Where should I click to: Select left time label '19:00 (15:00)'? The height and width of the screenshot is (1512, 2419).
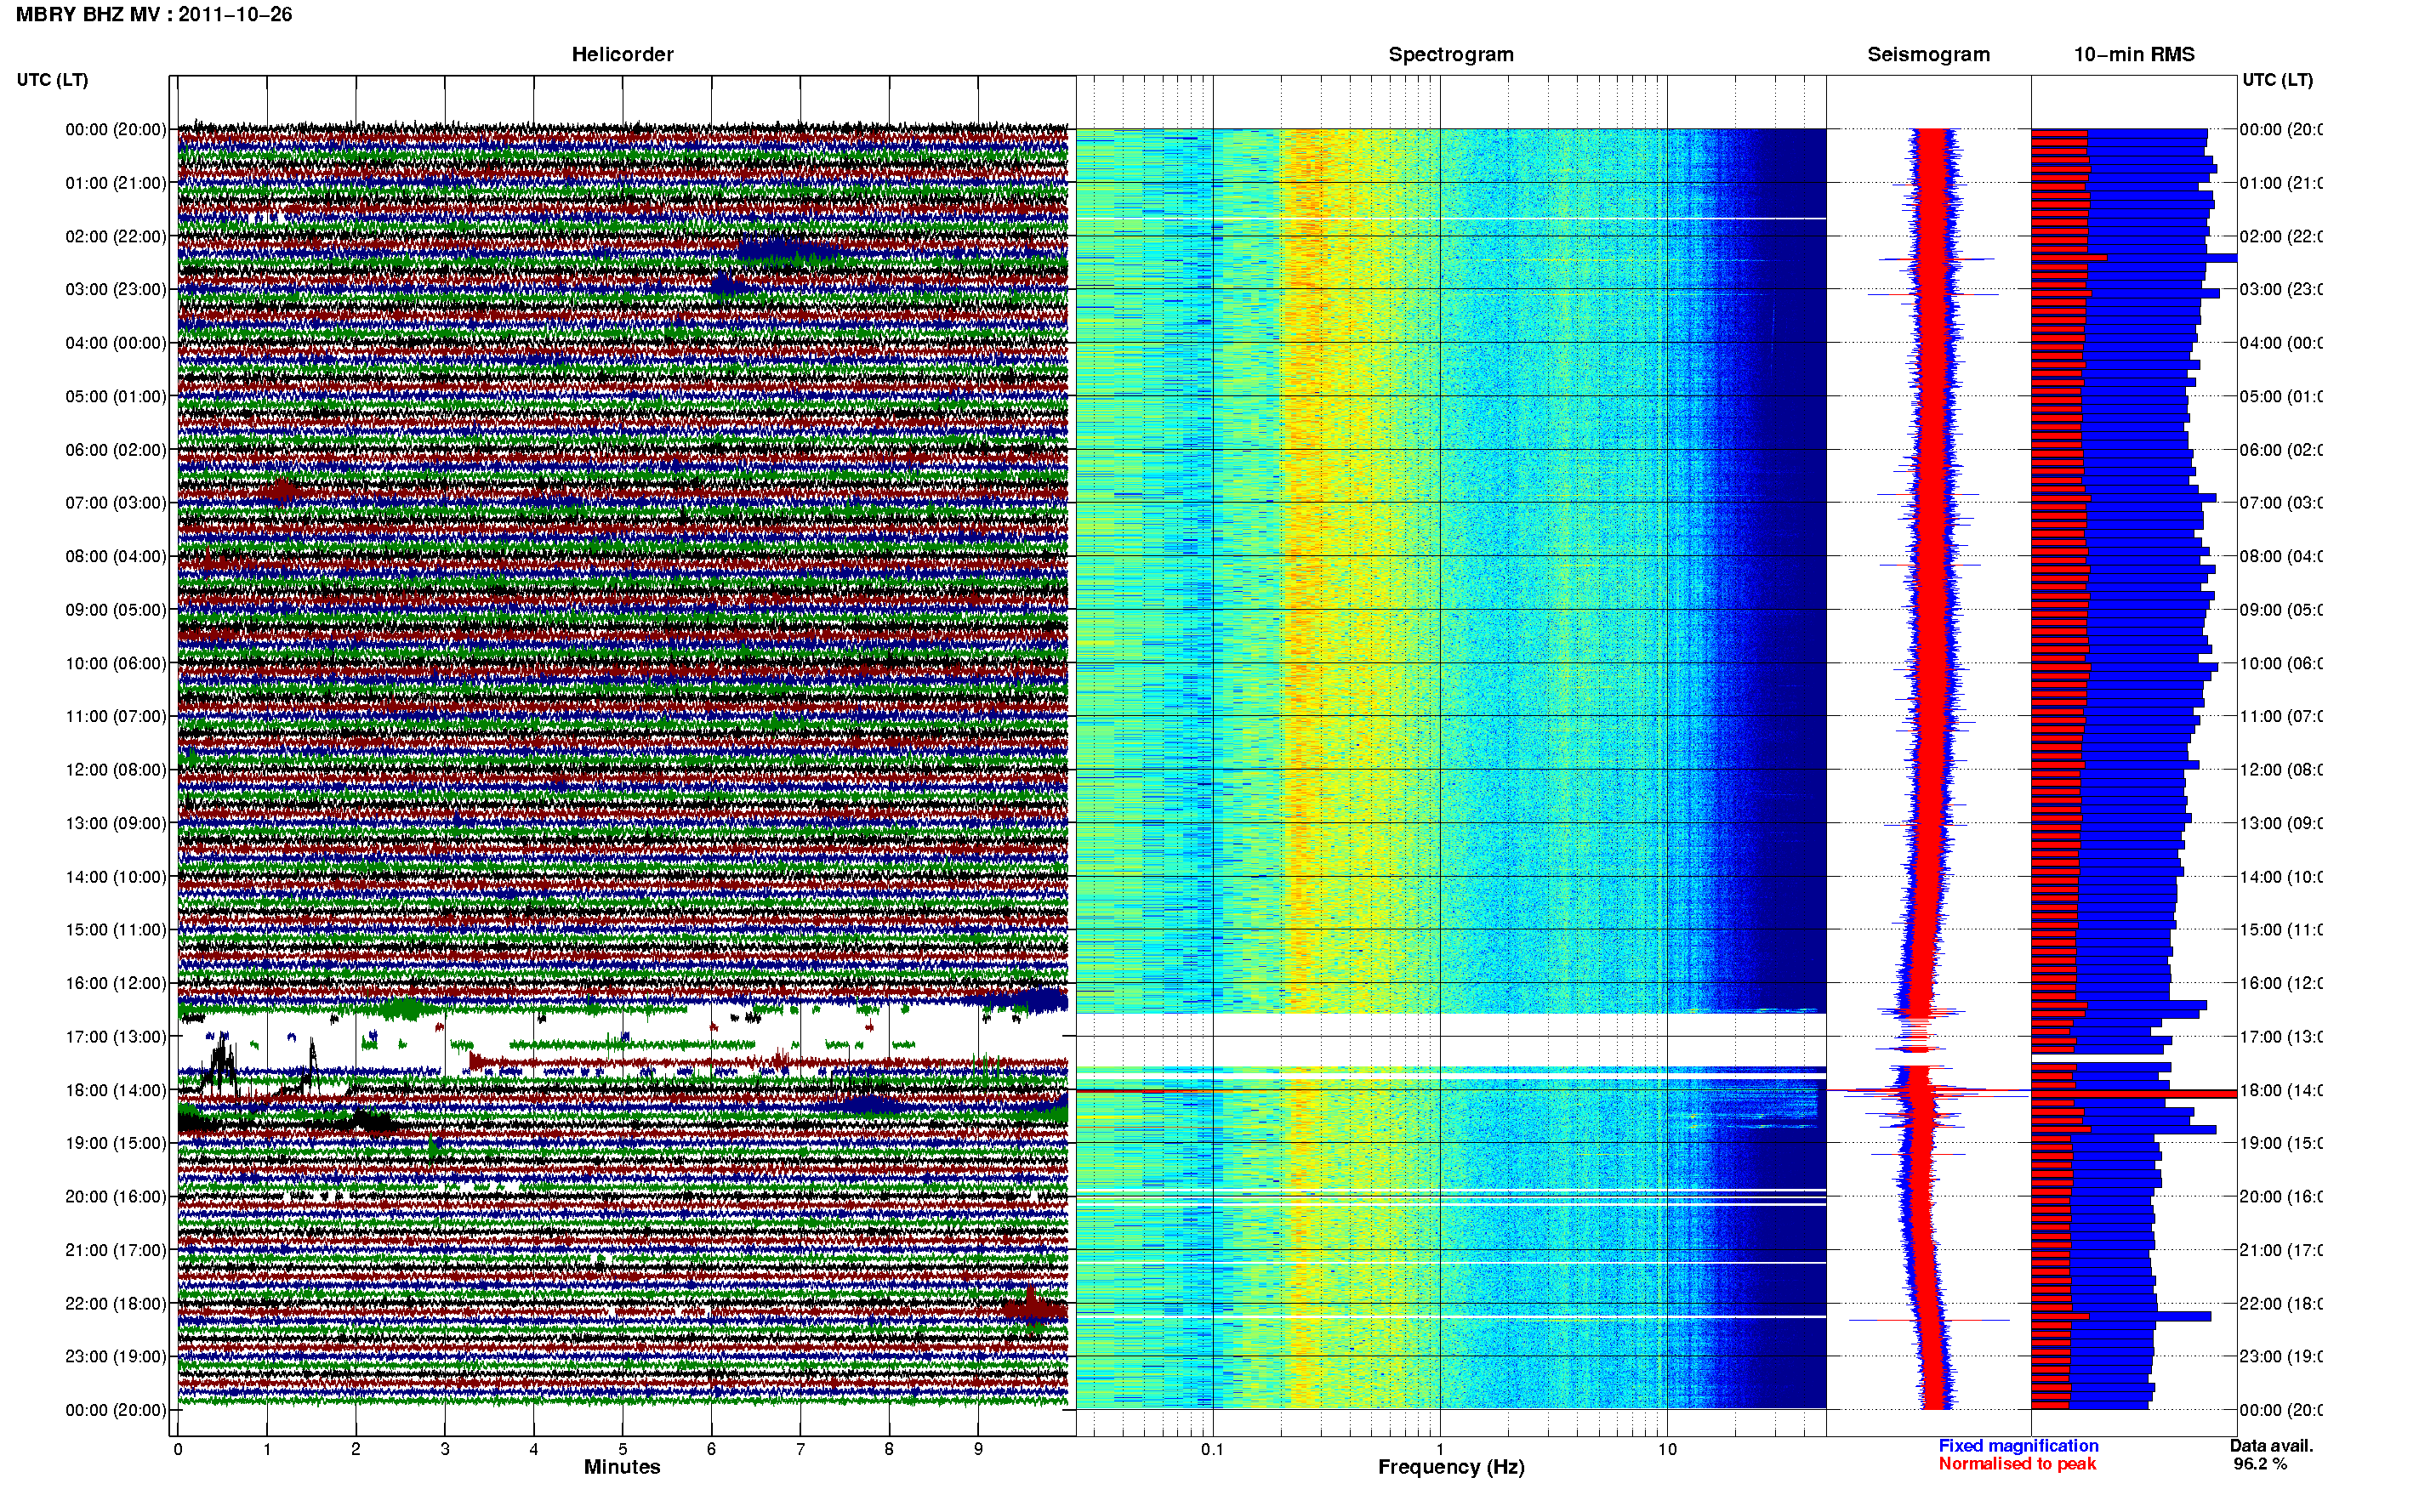[116, 1143]
